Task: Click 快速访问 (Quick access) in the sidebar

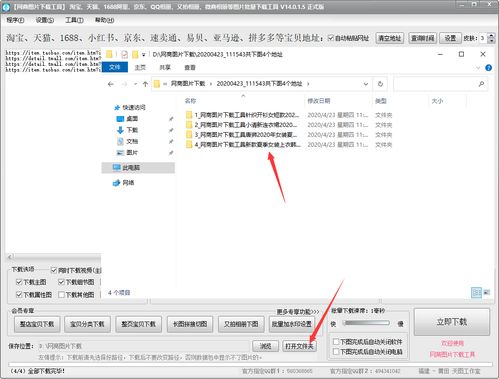Action: click(133, 107)
